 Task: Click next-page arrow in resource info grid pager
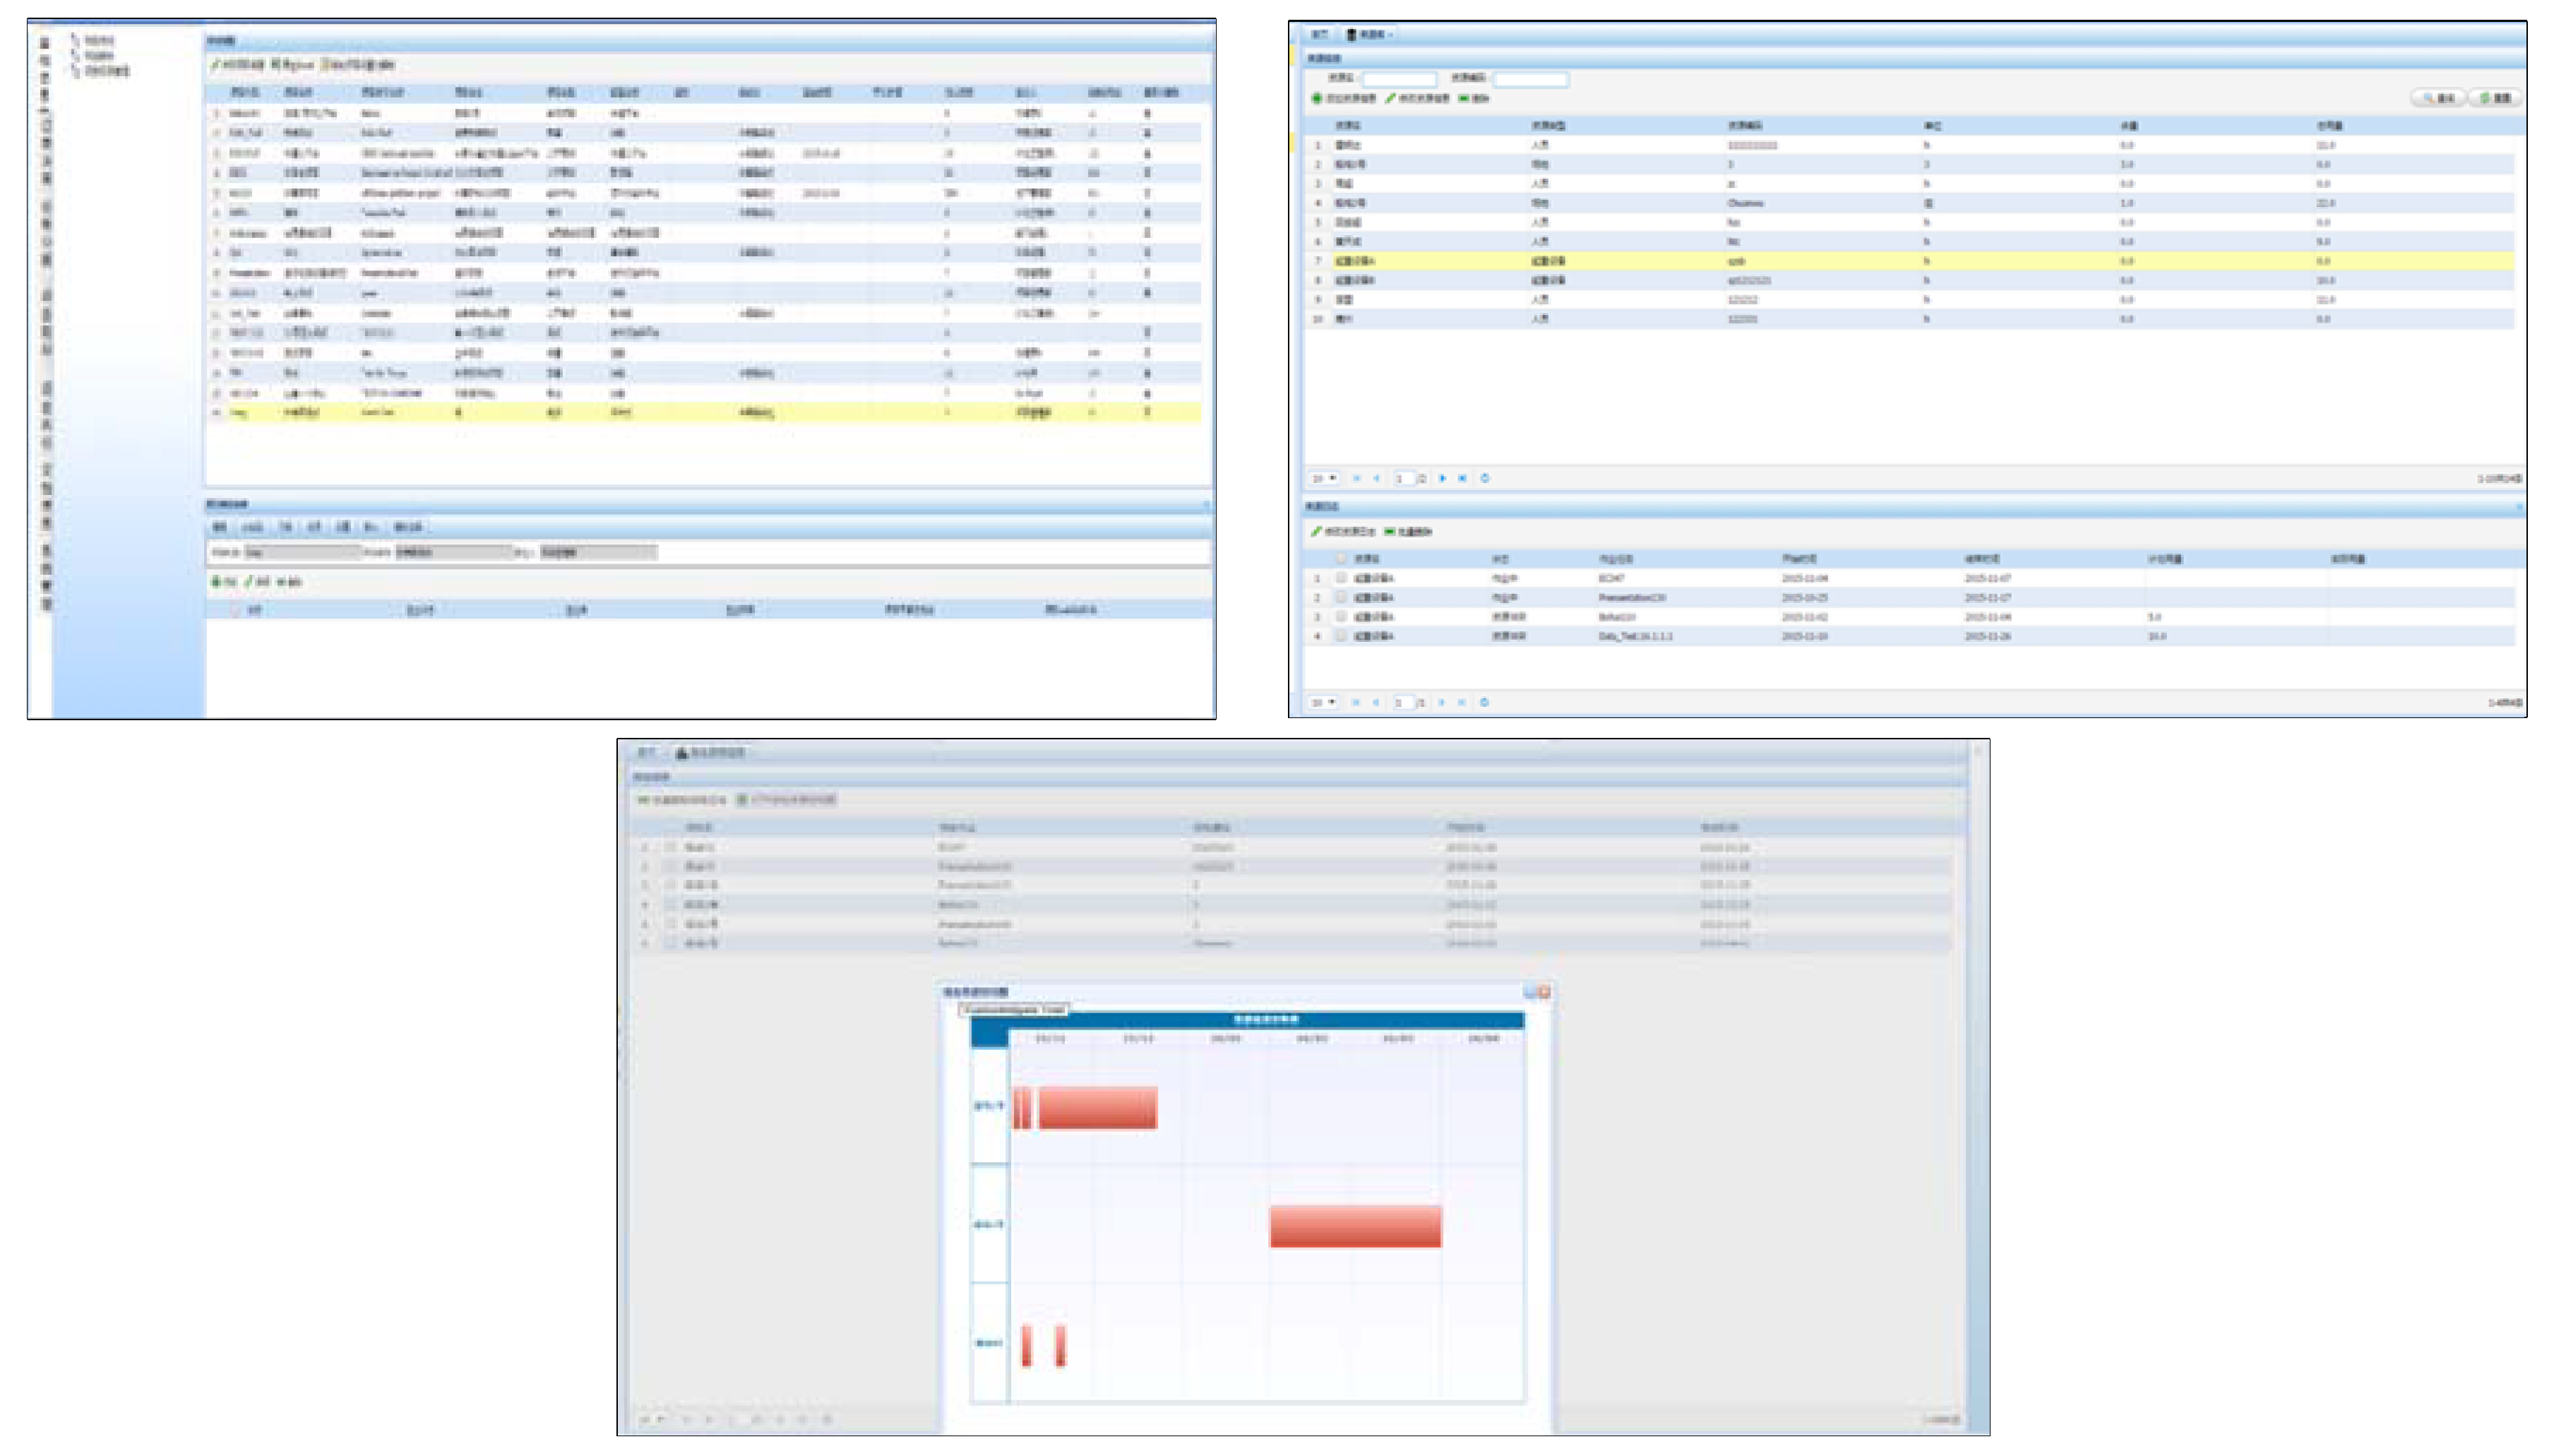point(1442,478)
